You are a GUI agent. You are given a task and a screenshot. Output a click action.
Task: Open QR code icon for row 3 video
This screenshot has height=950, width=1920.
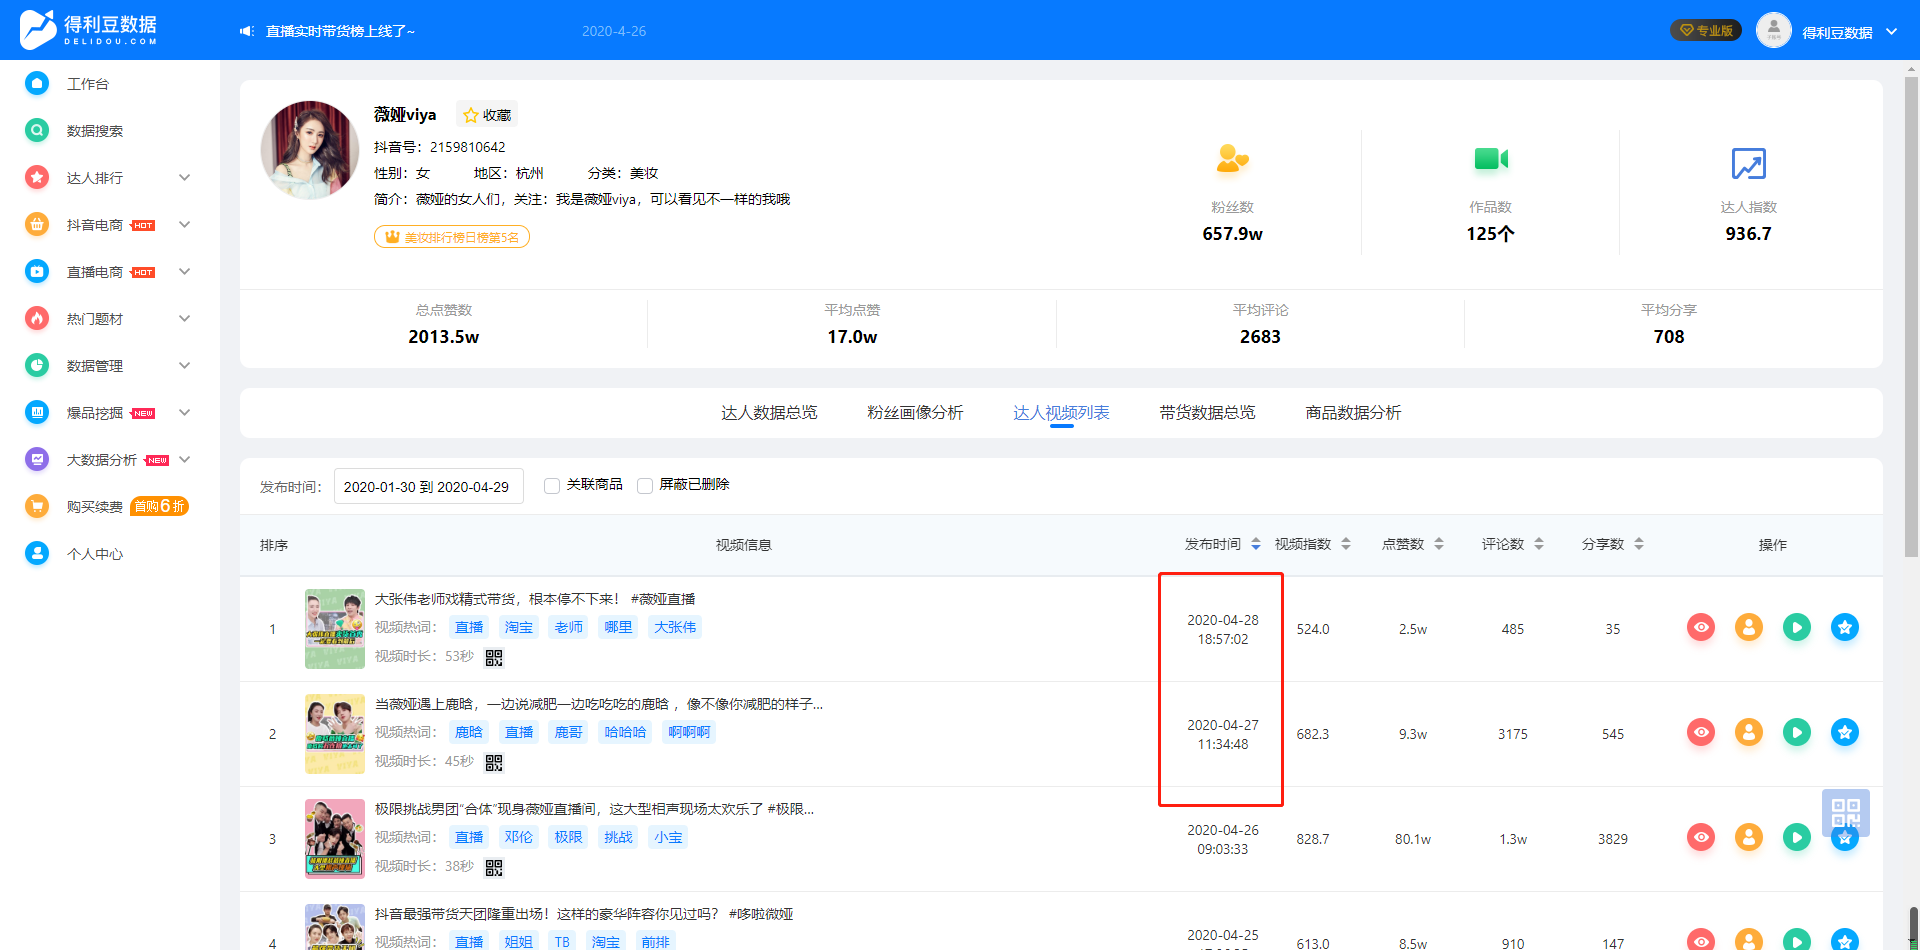pyautogui.click(x=494, y=867)
